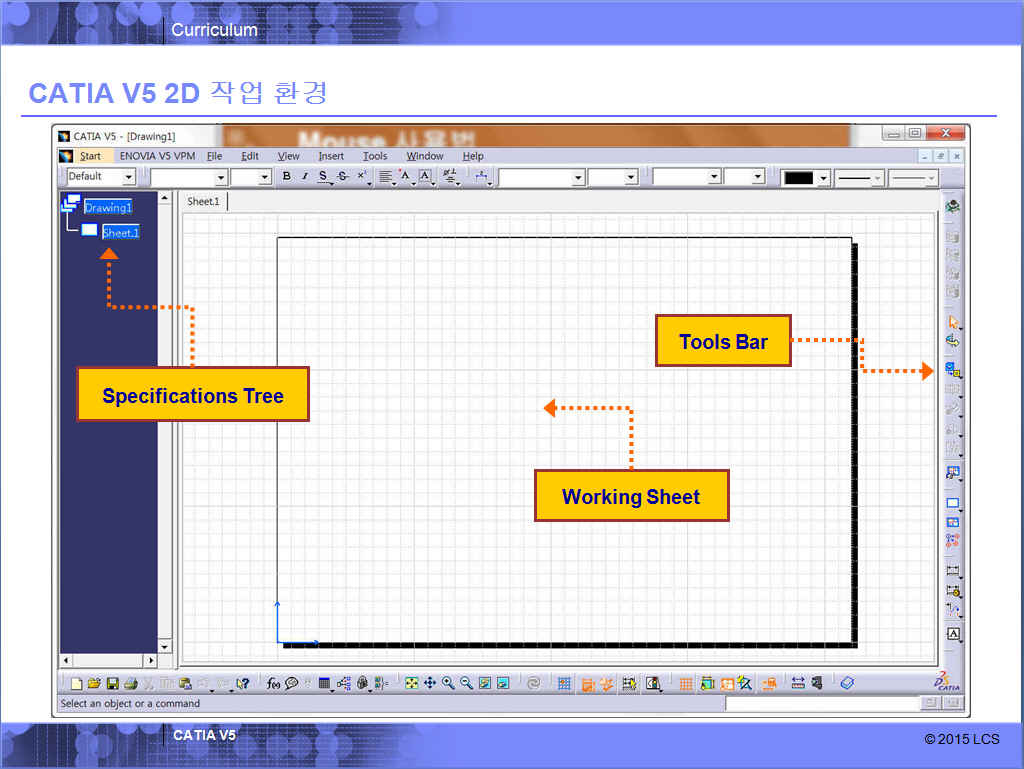Select Drawing1 node in specification tree
This screenshot has width=1024, height=769.
click(107, 208)
